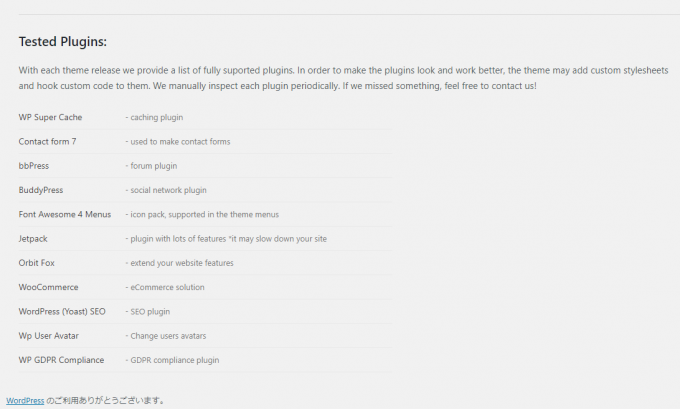Viewport: 680px width, 409px height.
Task: Click the WP Super Cache plugin name
Action: point(50,117)
